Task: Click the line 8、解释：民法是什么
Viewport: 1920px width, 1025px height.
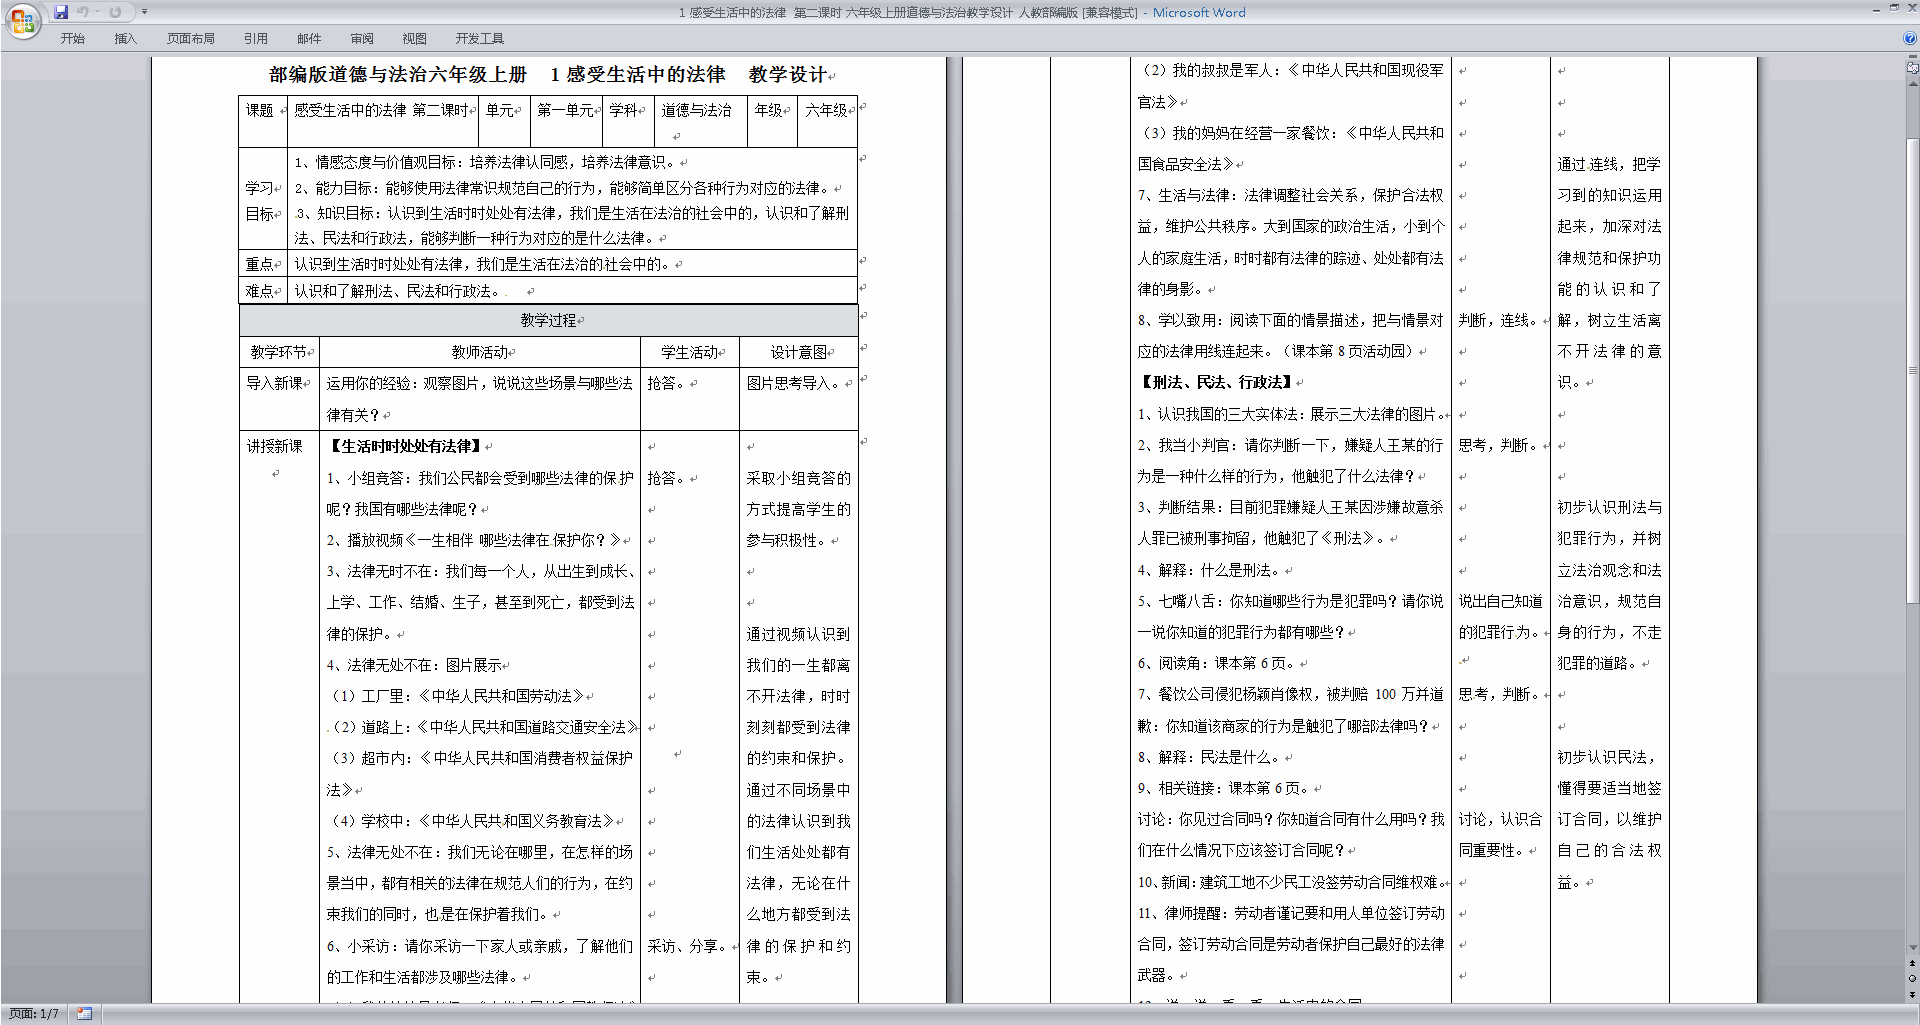Action: (x=1210, y=757)
